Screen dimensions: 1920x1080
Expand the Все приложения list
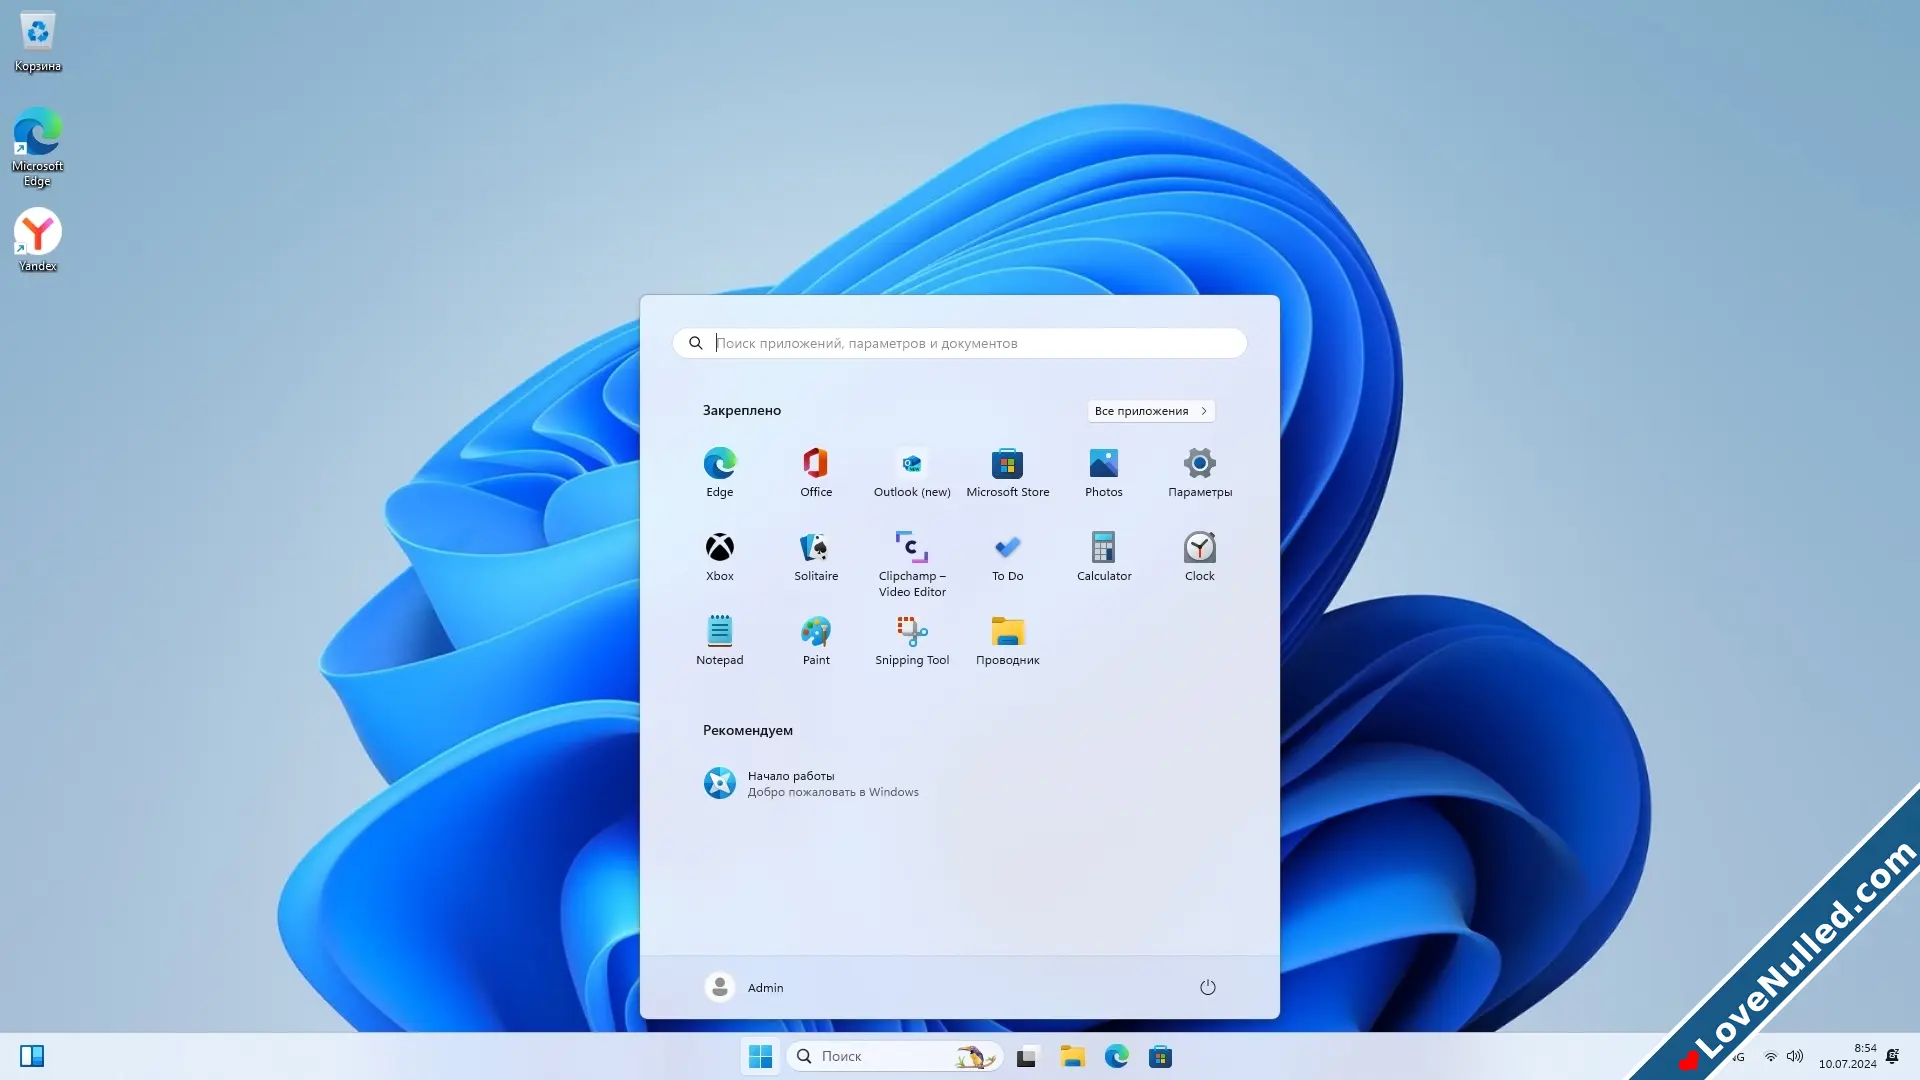[1151, 411]
